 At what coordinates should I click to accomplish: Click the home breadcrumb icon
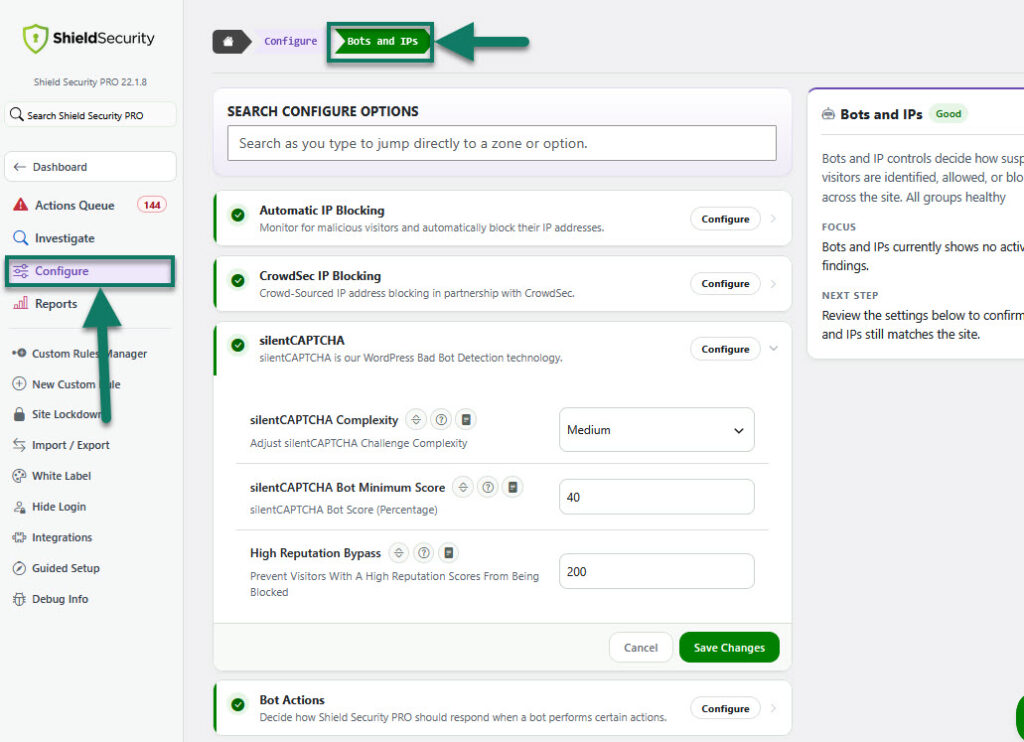pos(229,41)
